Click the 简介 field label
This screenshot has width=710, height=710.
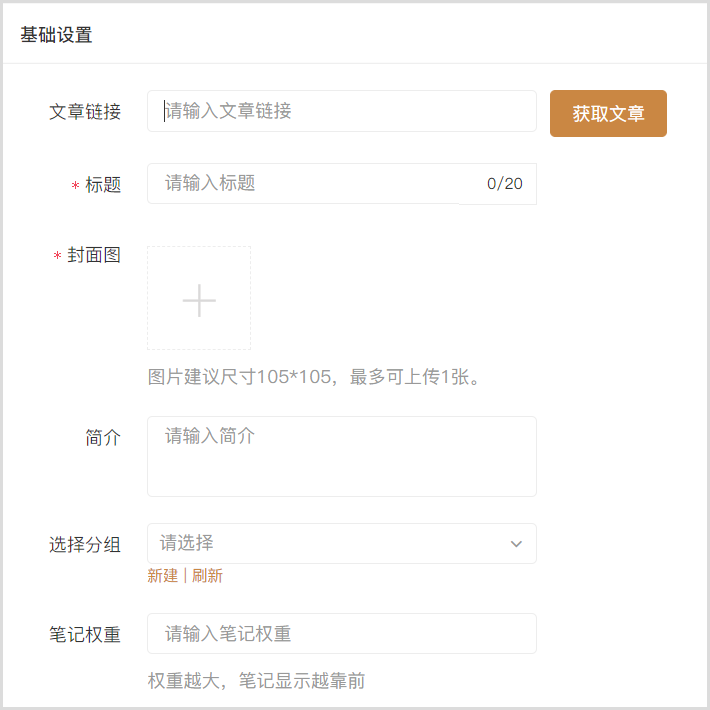coord(103,438)
